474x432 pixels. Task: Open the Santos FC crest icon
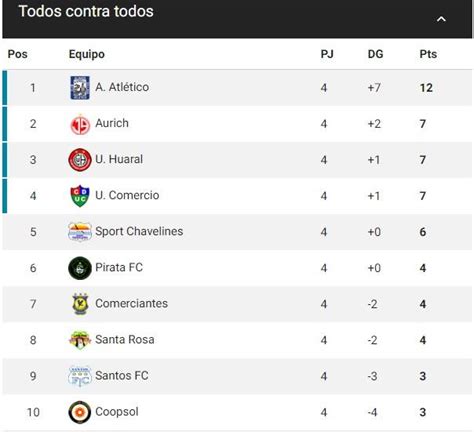pyautogui.click(x=80, y=376)
